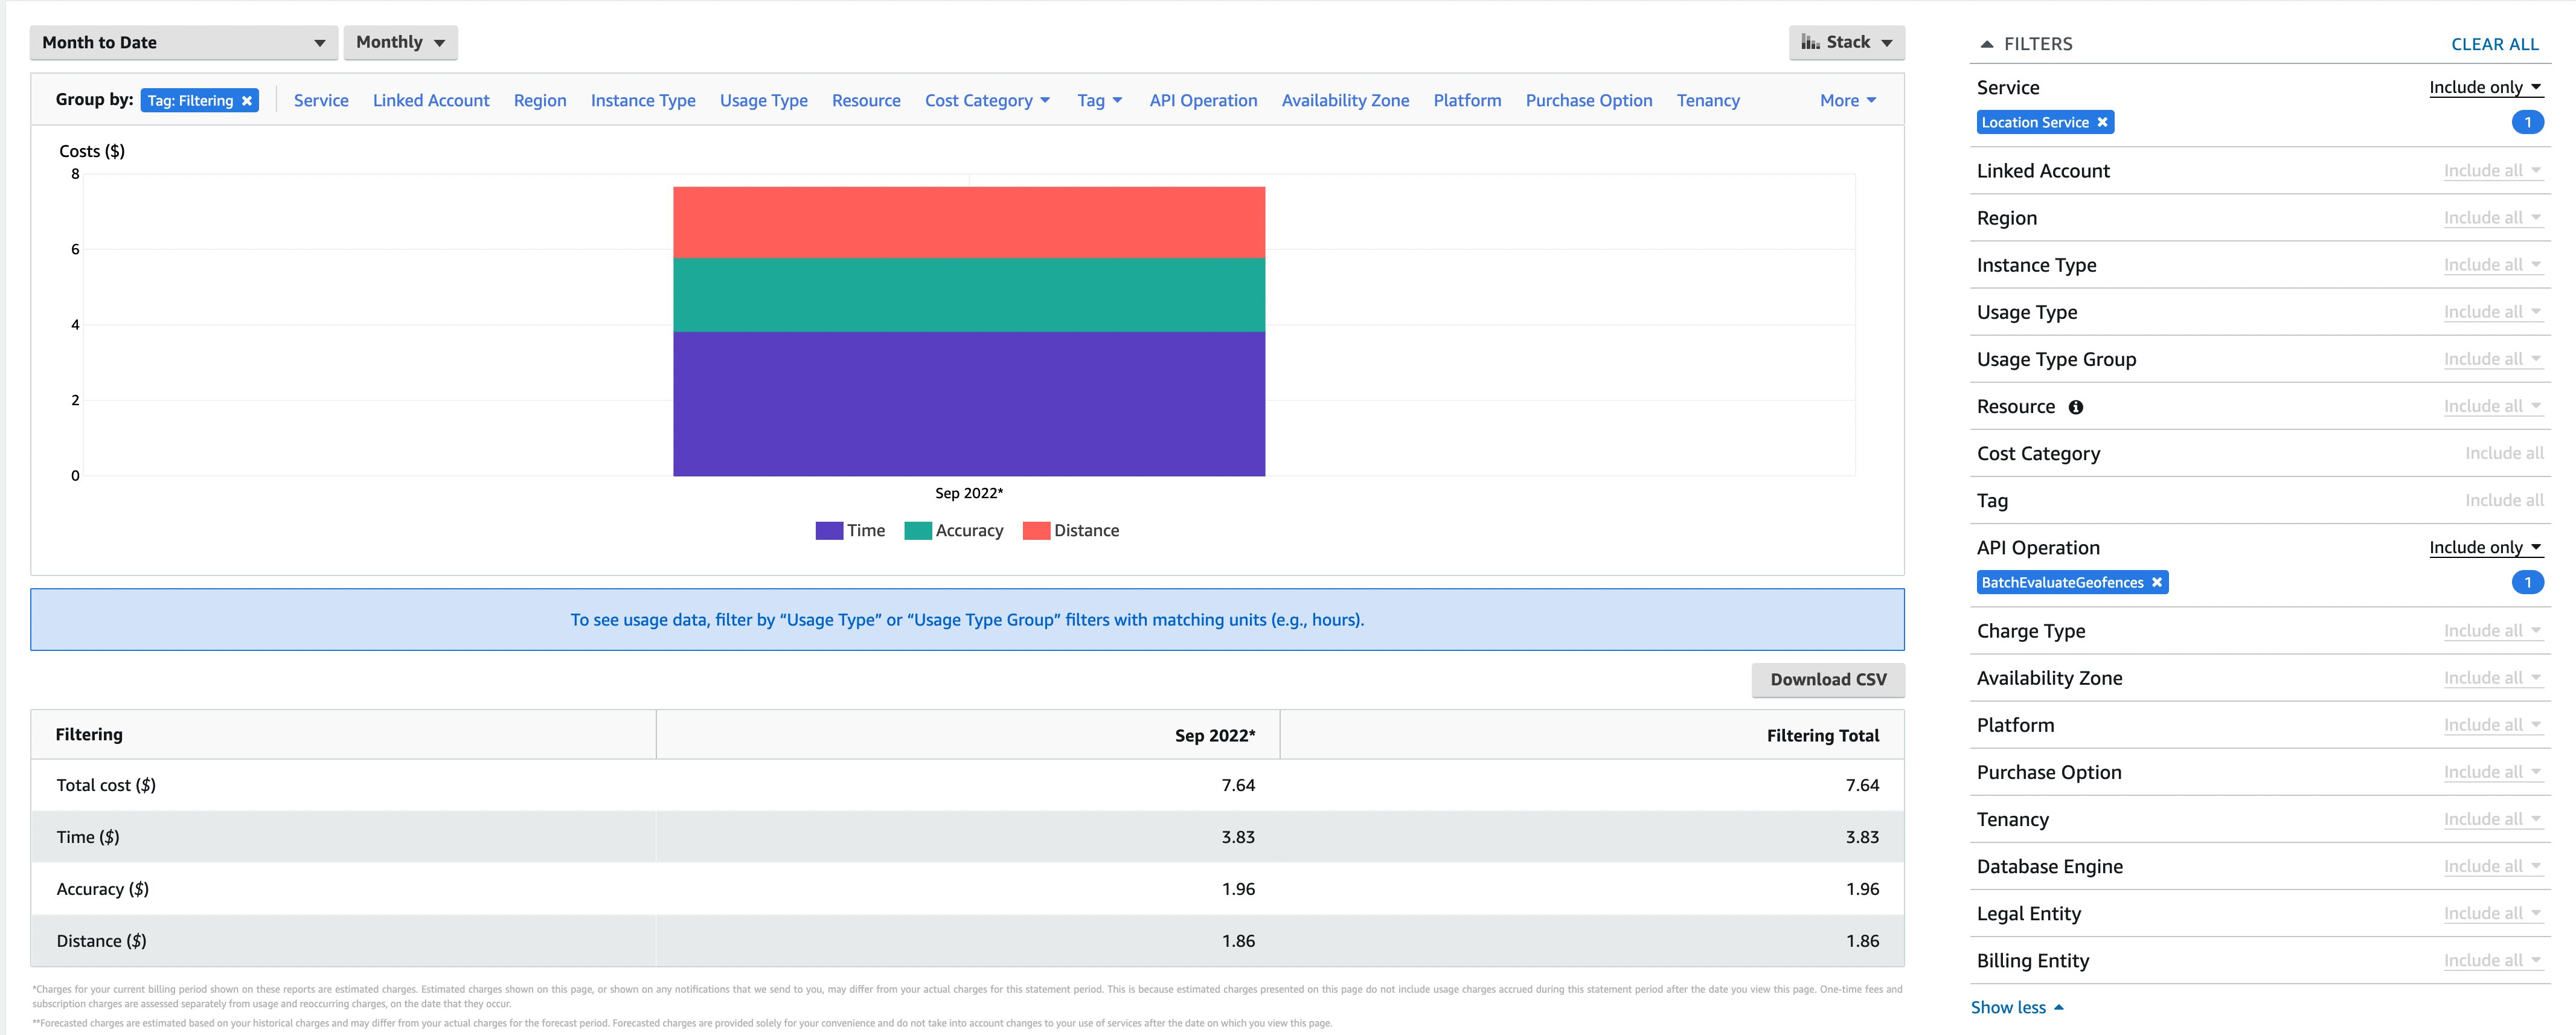Image resolution: width=2576 pixels, height=1035 pixels.
Task: Open the Include only dropdown for Service
Action: (x=2486, y=87)
